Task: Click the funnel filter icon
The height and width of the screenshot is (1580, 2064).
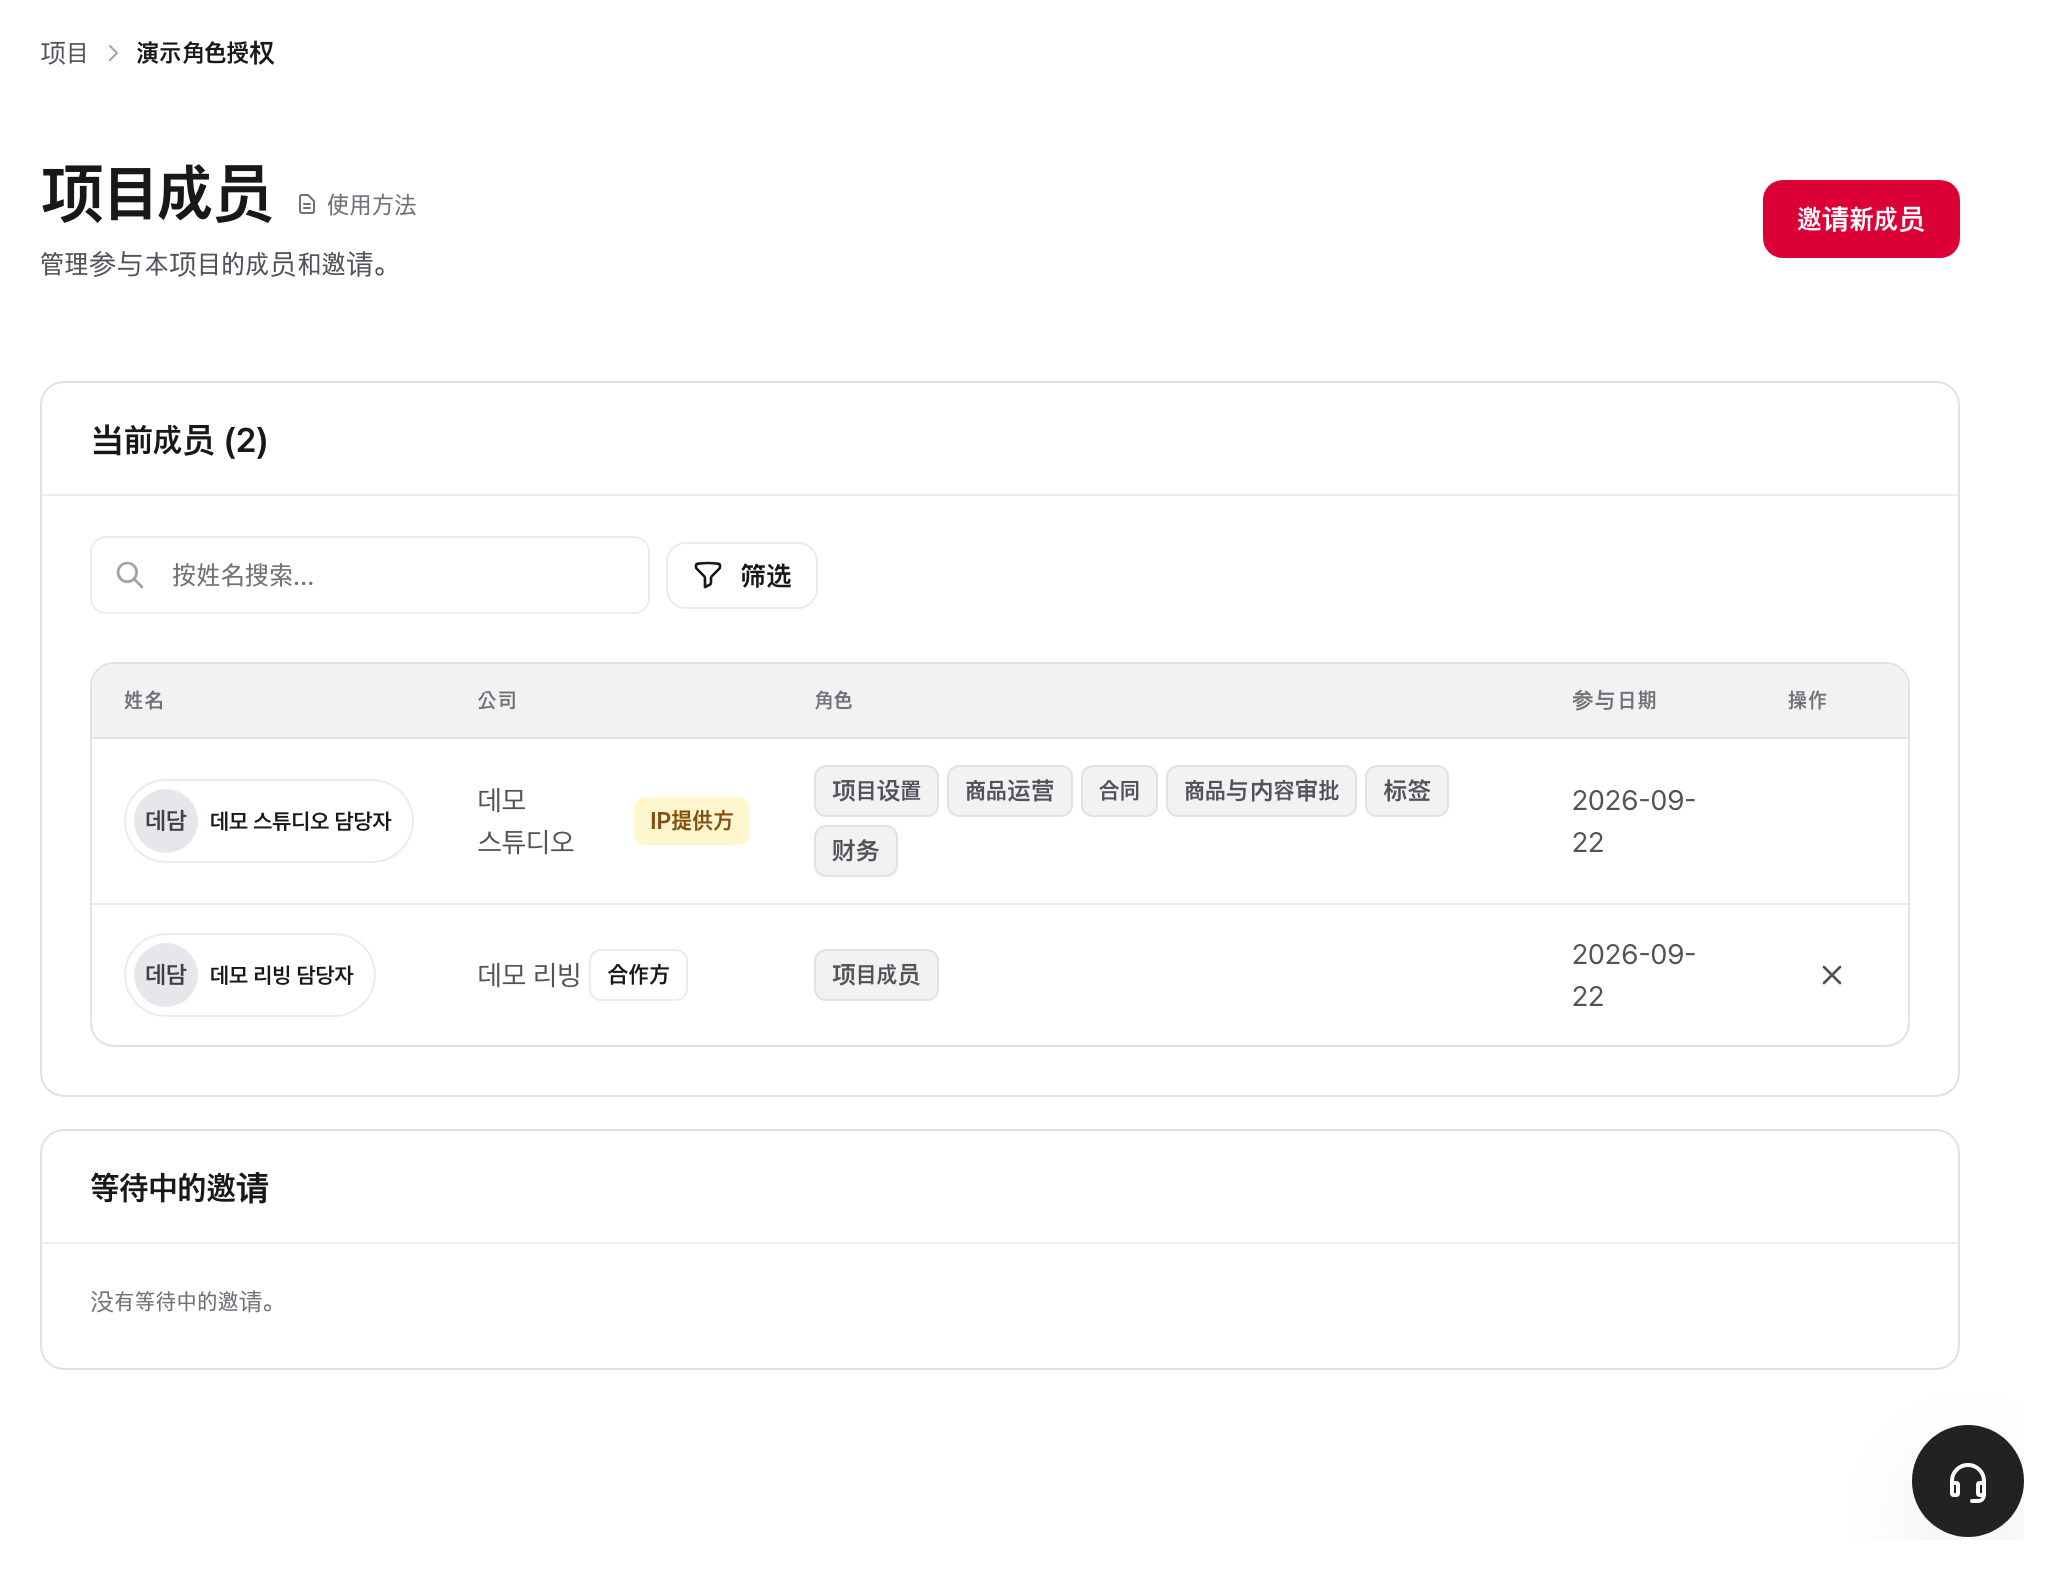Action: (707, 575)
